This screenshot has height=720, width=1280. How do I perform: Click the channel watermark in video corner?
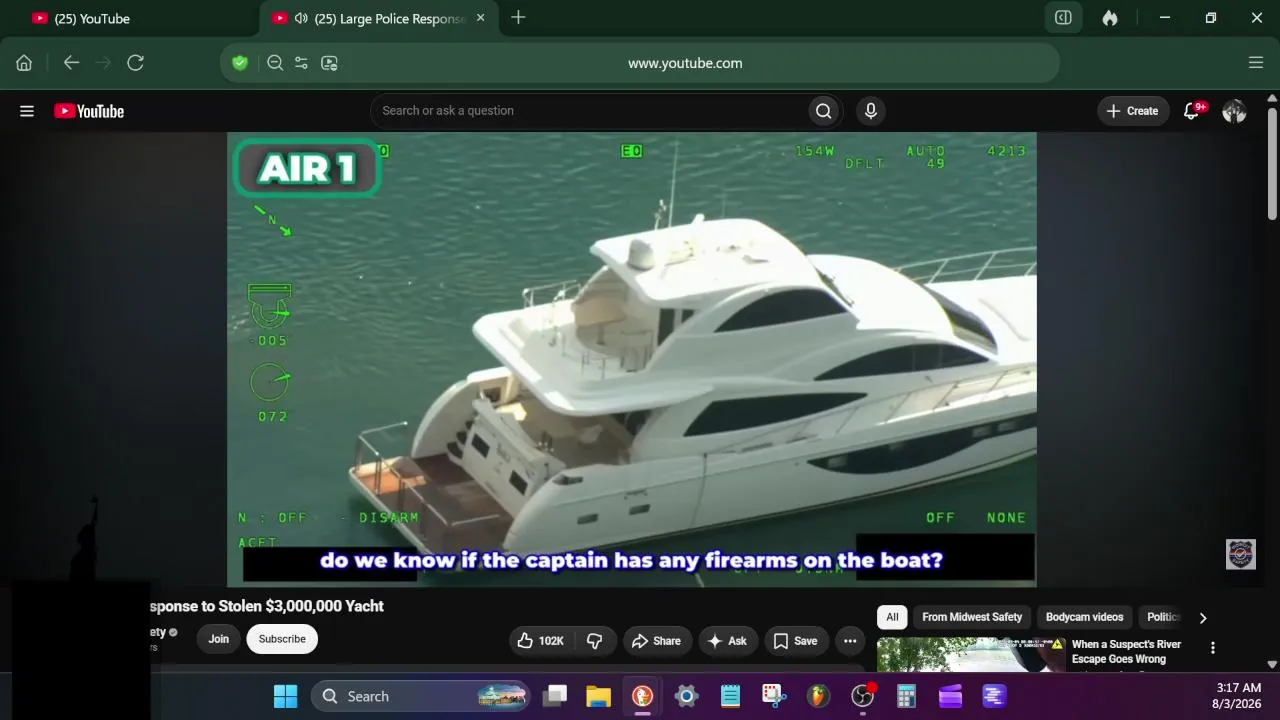coord(1241,554)
